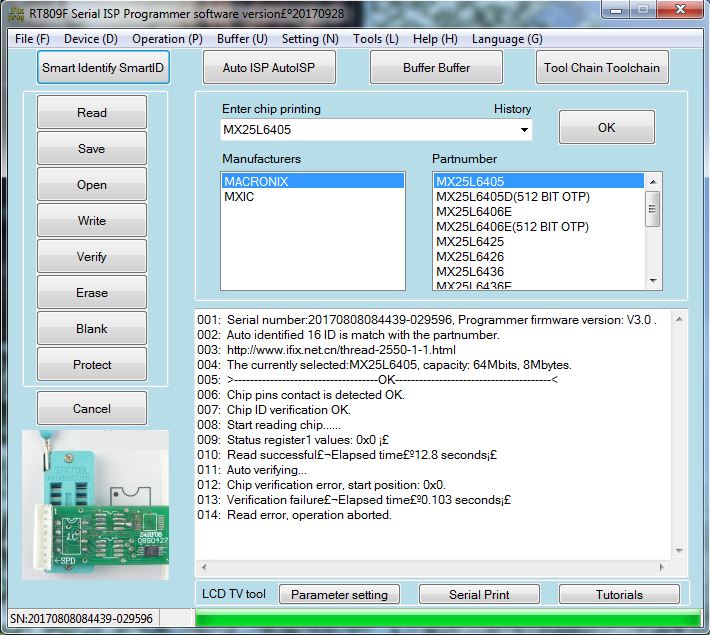Viewport: 710px width, 635px height.
Task: Open the File (F) menu
Action: (x=32, y=39)
